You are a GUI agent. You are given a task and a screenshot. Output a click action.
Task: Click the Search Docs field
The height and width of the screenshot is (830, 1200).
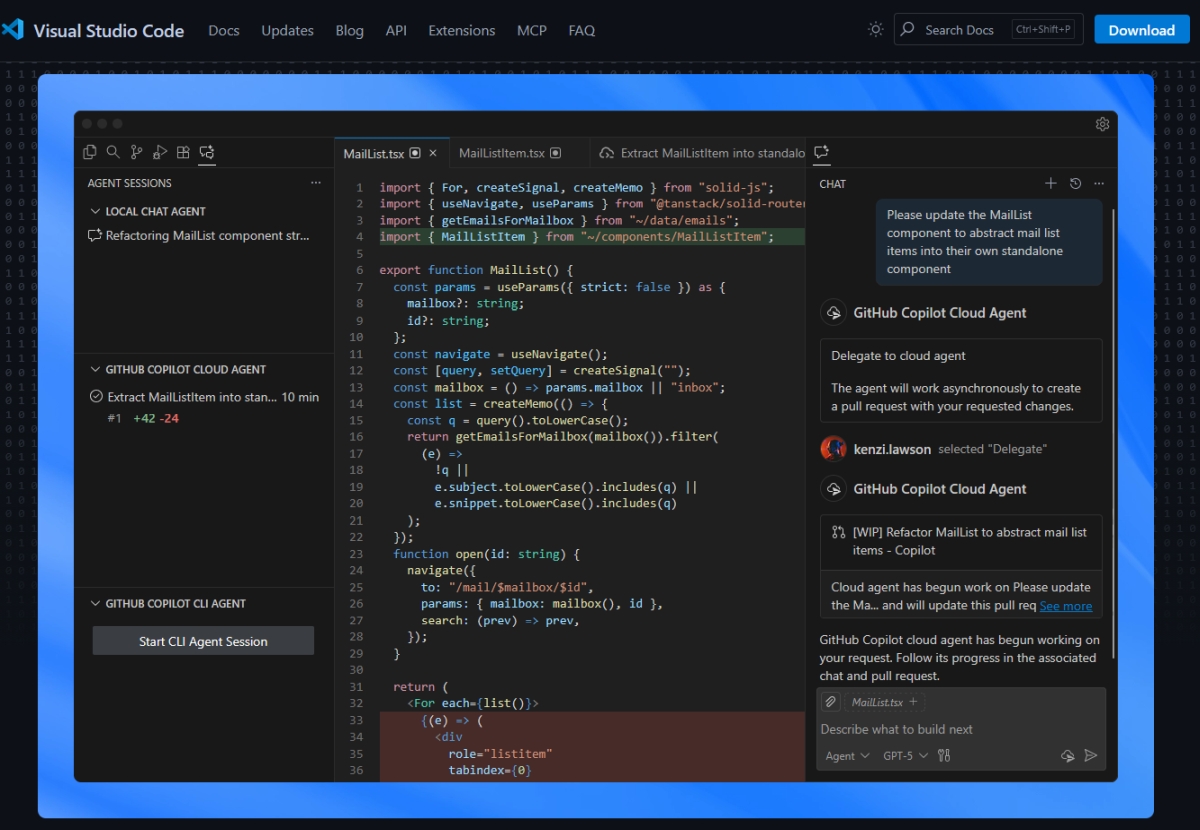pyautogui.click(x=960, y=30)
